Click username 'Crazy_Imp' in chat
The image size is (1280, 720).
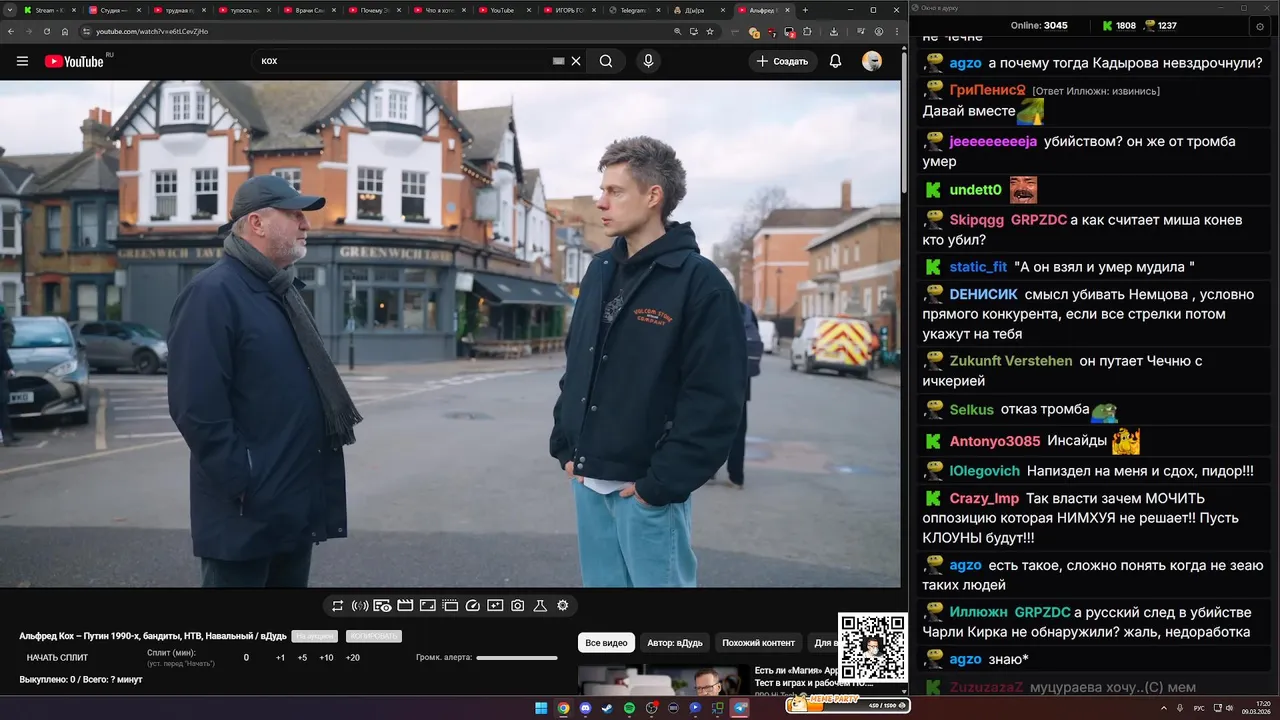[984, 498]
